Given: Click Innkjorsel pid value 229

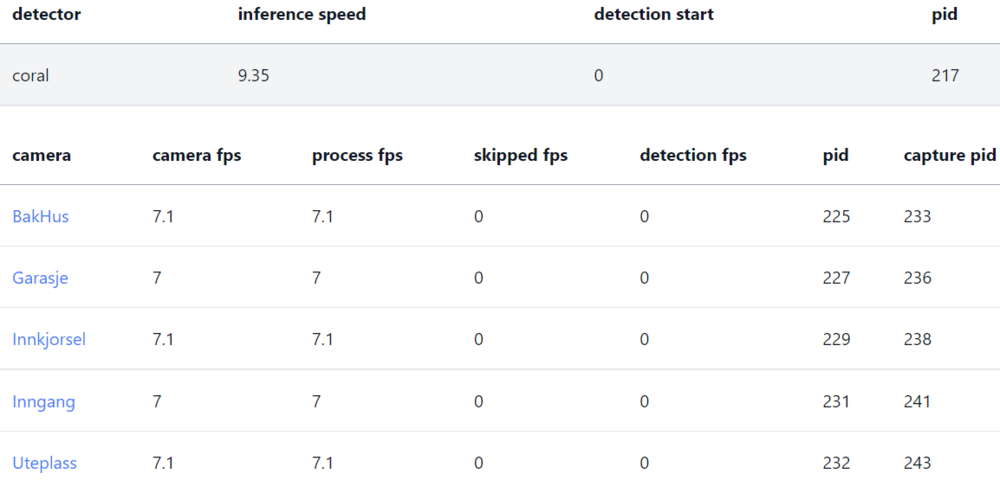Looking at the screenshot, I should (x=836, y=340).
